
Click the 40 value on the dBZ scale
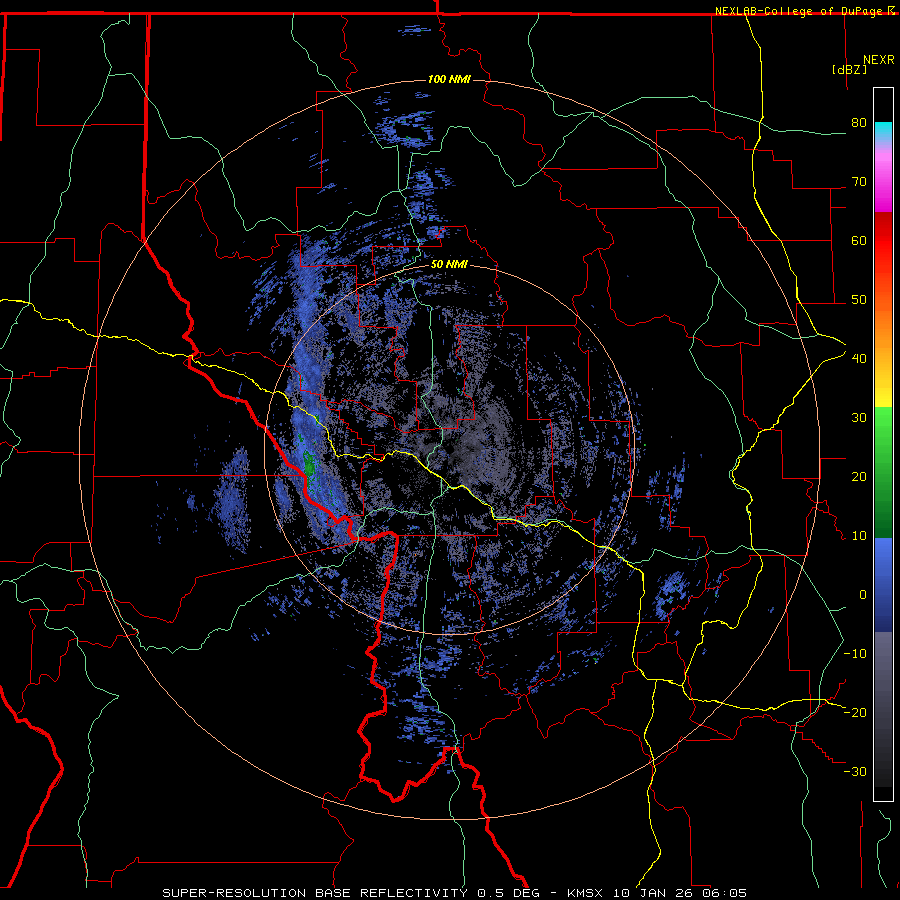859,359
